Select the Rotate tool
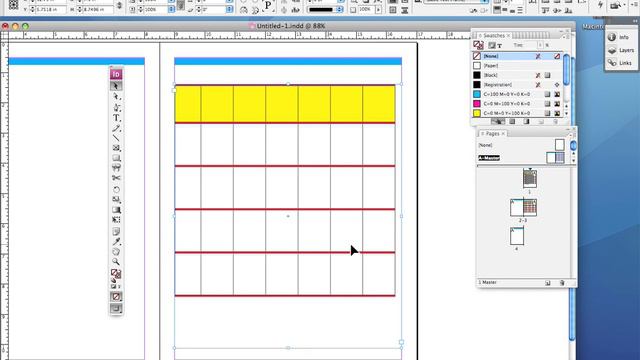The height and width of the screenshot is (360, 640). (x=116, y=189)
